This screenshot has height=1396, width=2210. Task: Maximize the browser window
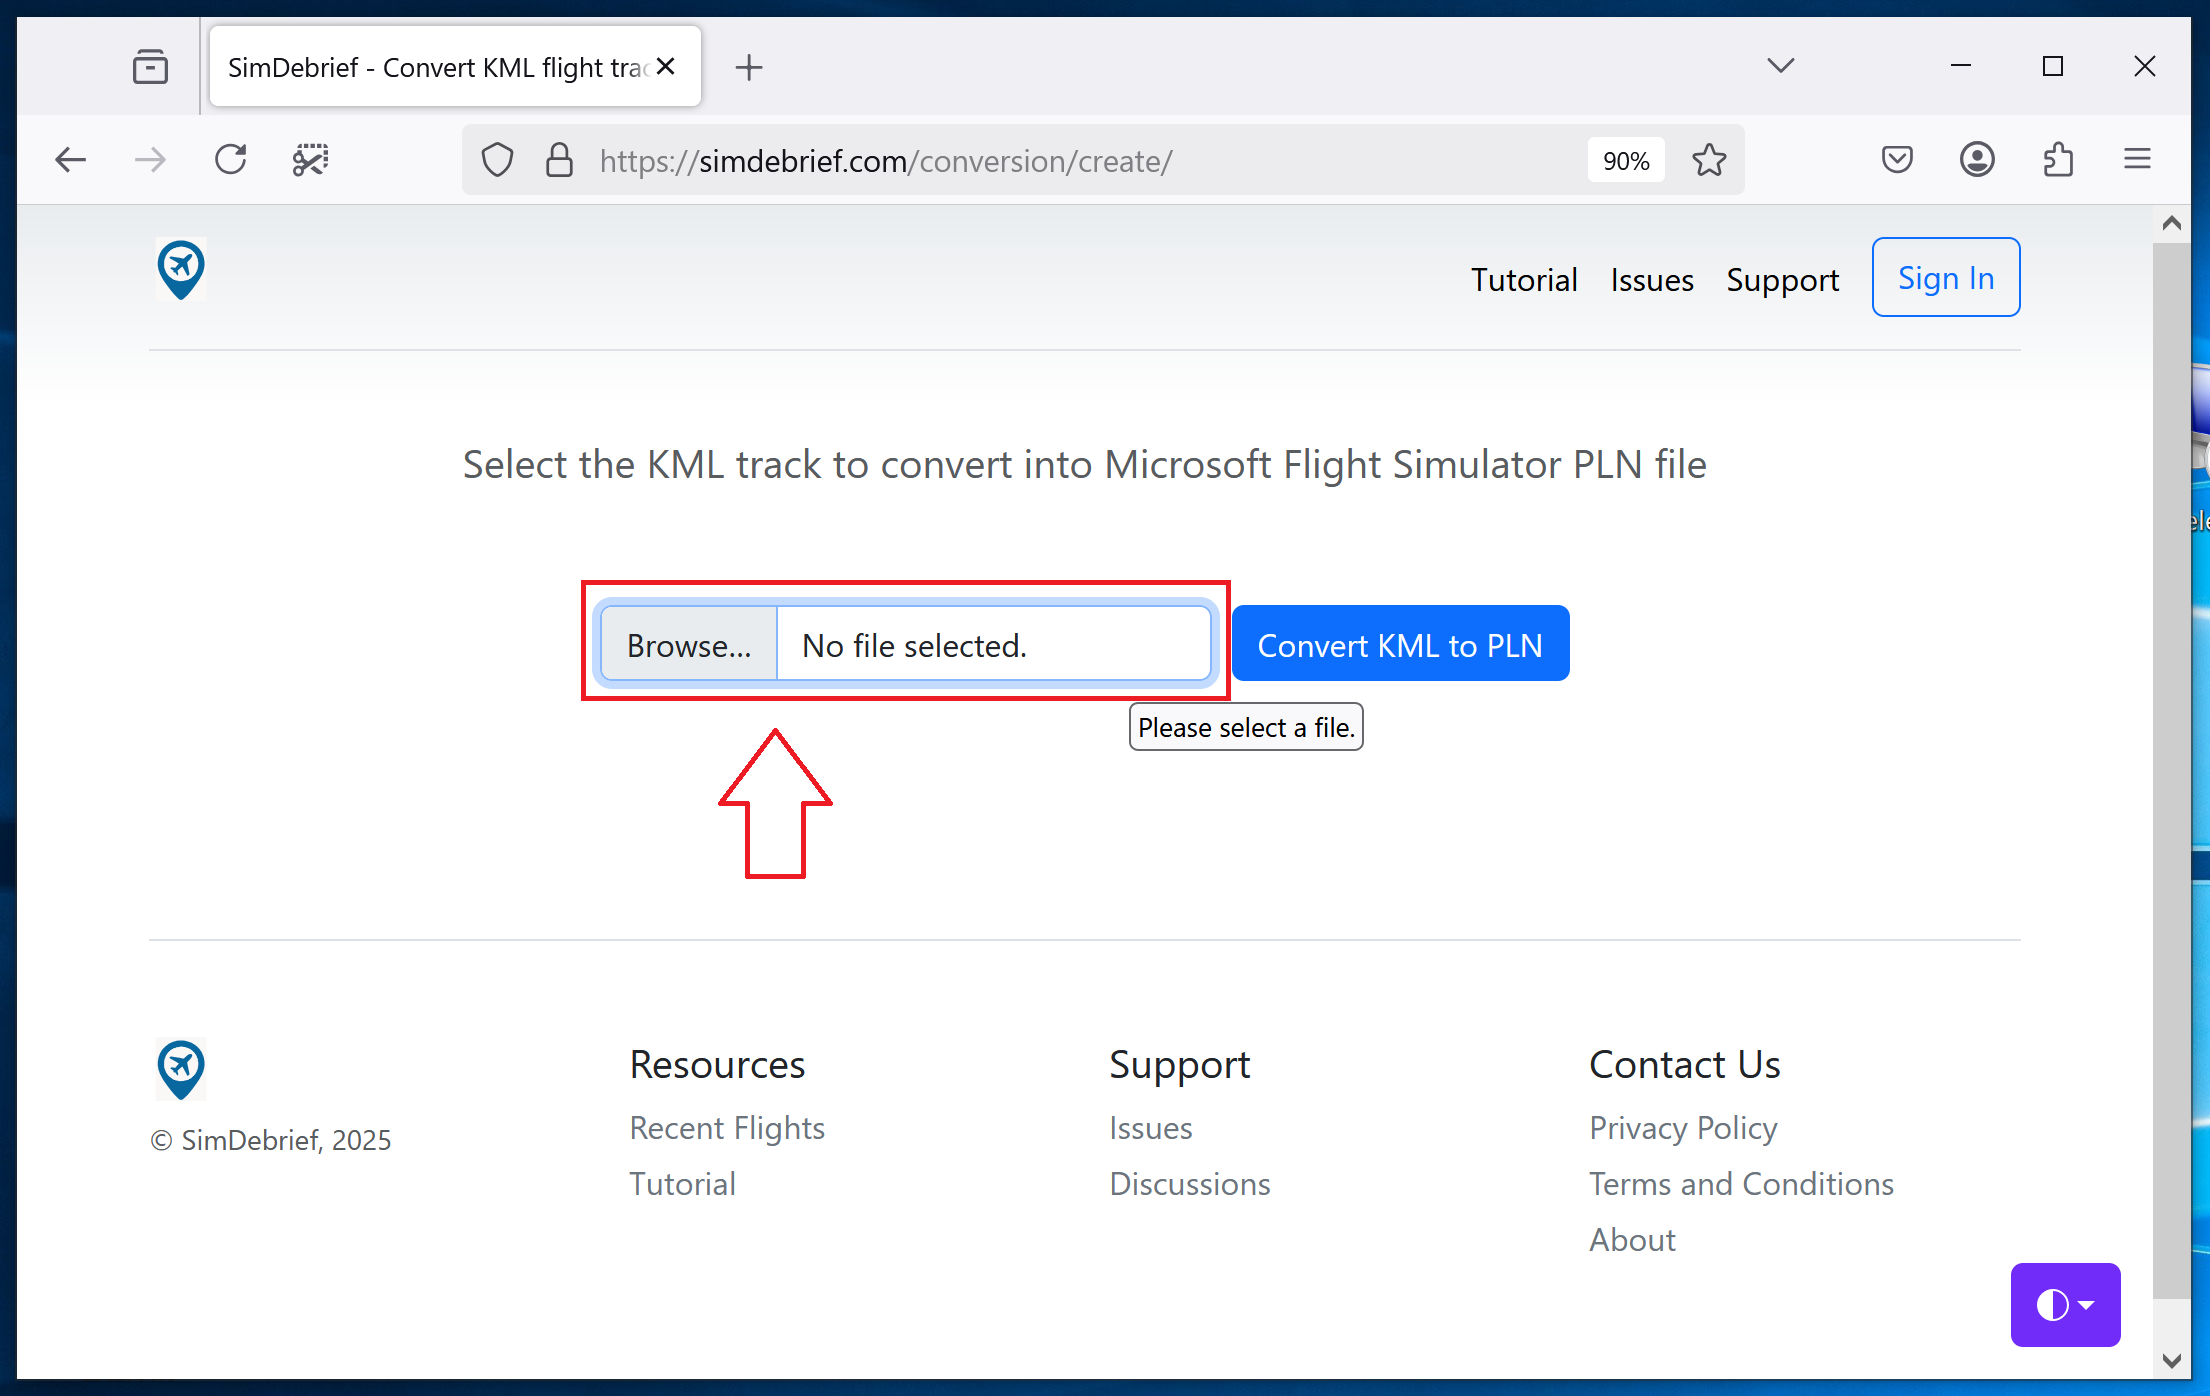(2053, 66)
